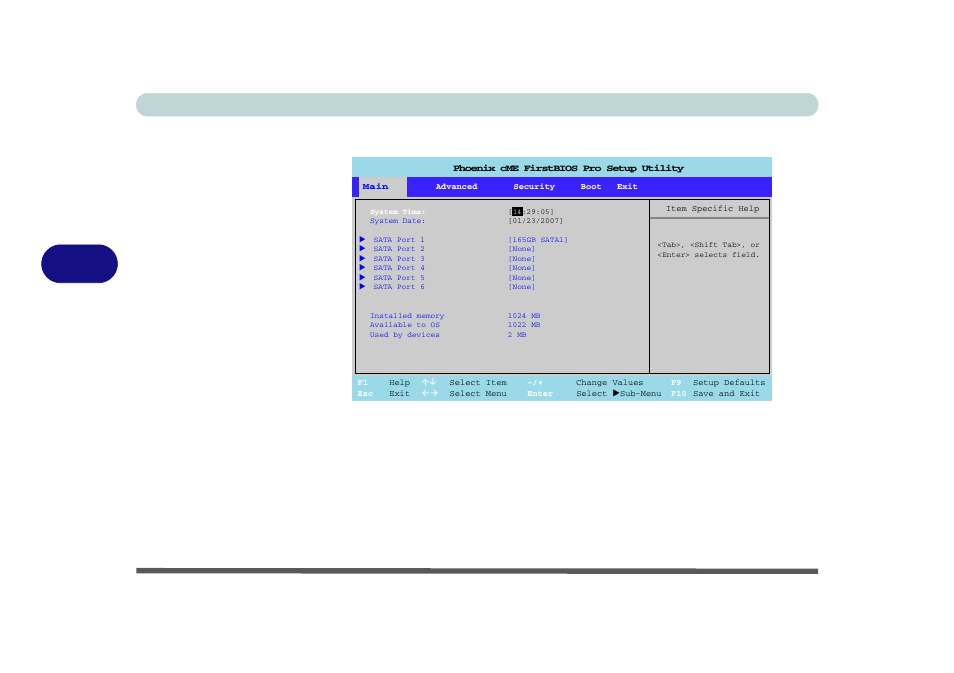
Task: Expand SATA Port 5 submenu arrow
Action: (362, 277)
